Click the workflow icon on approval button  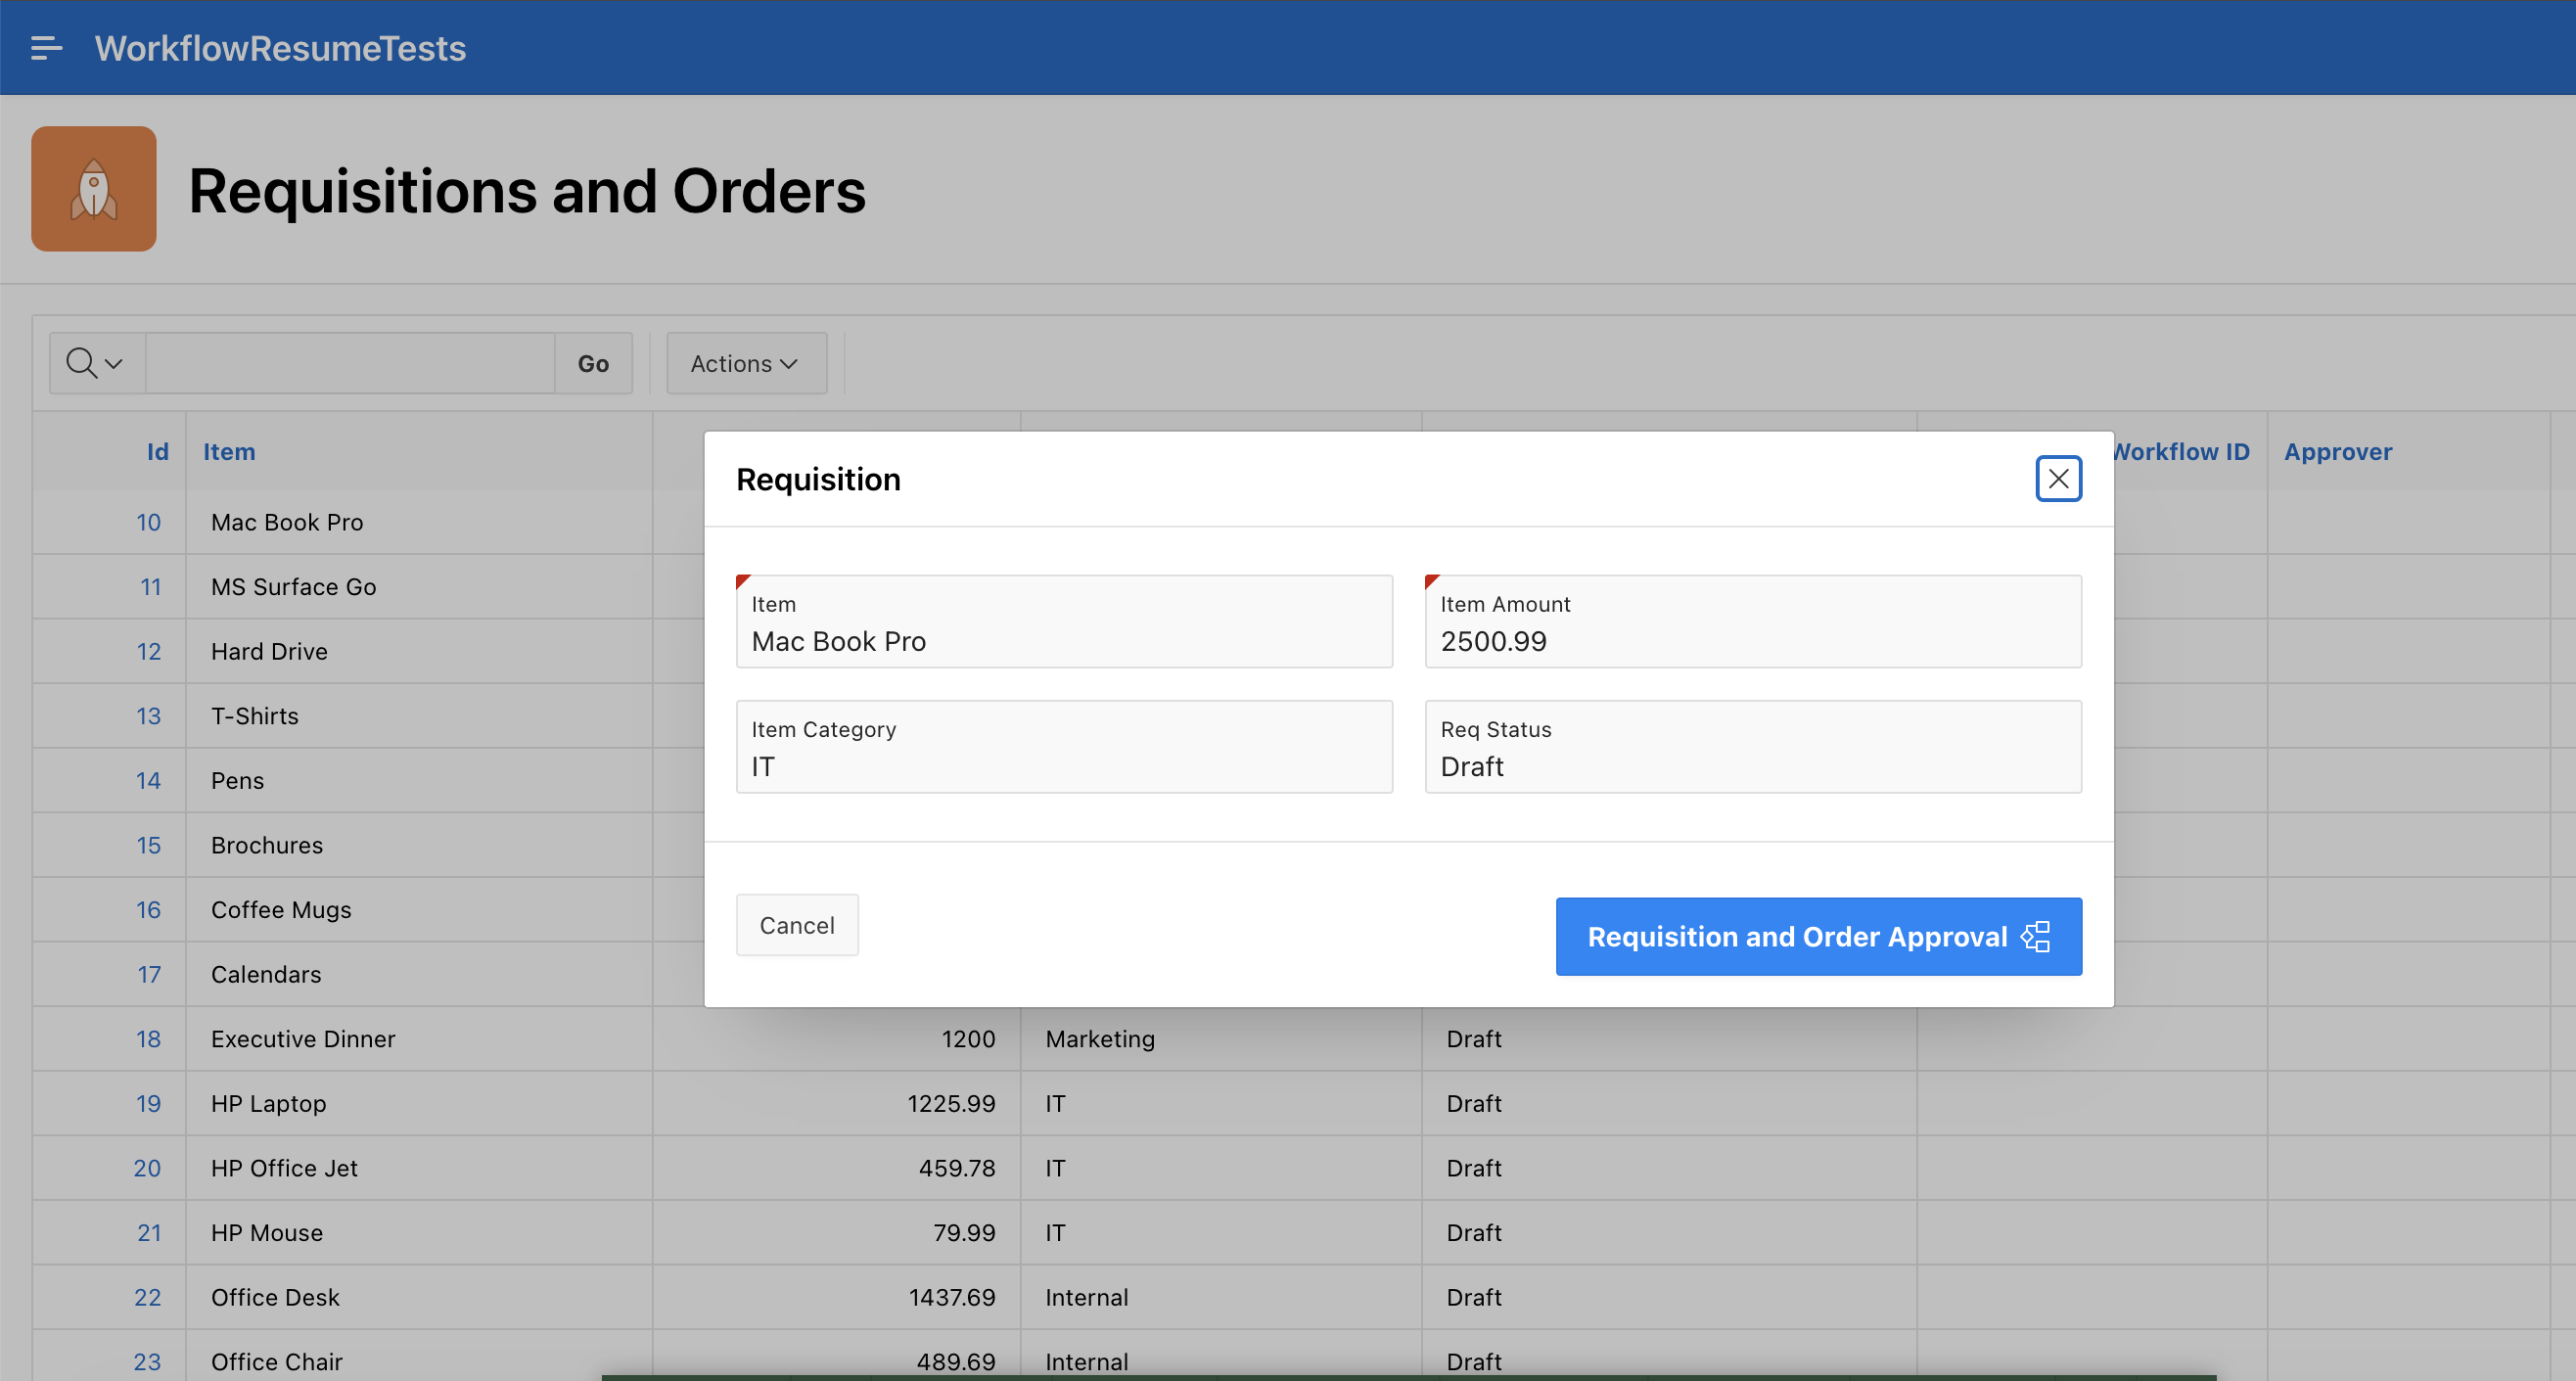[x=2036, y=936]
